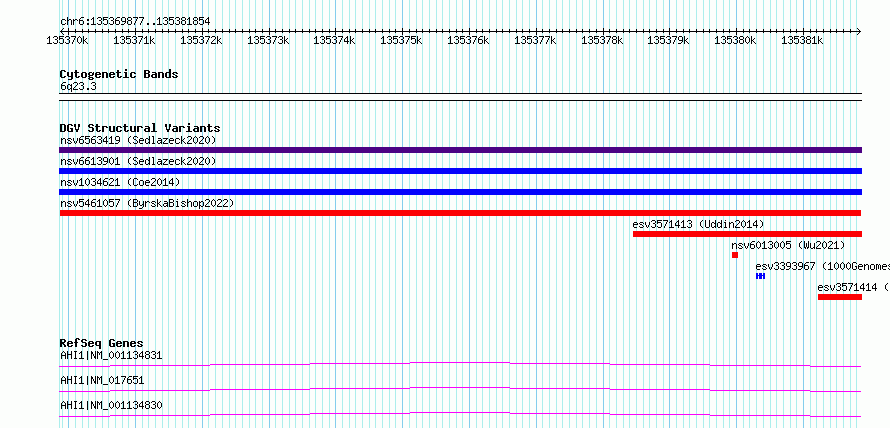Click the 135374k ruler tick label

tap(334, 40)
